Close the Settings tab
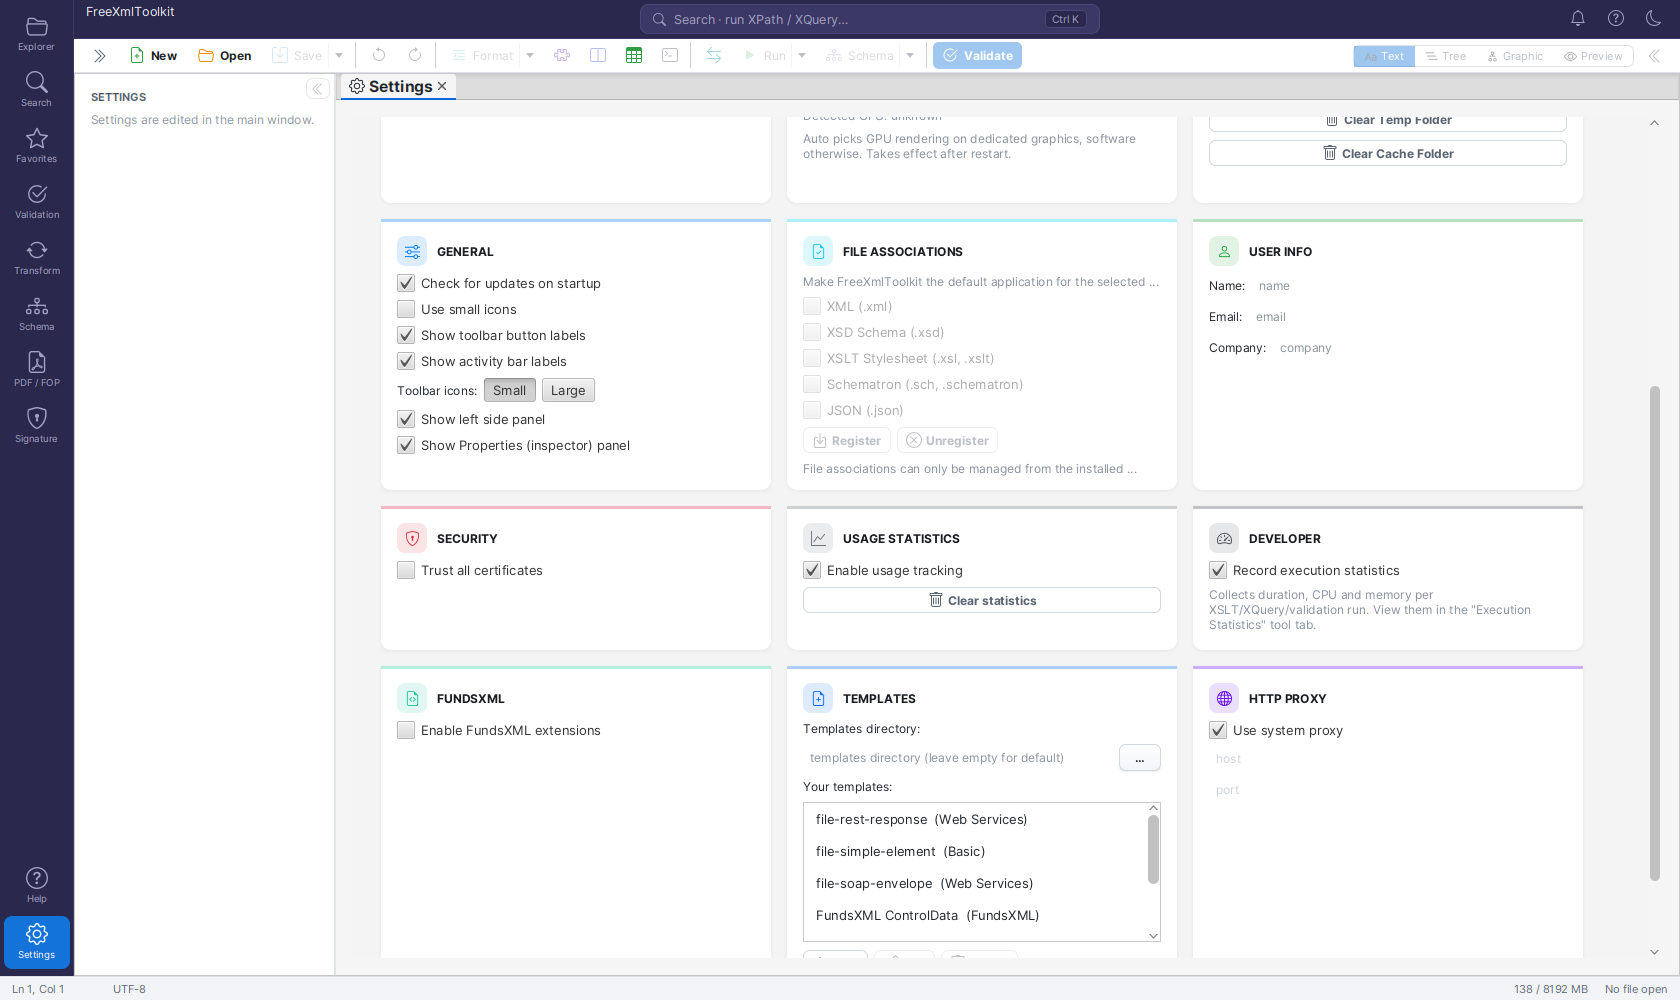 (x=442, y=87)
